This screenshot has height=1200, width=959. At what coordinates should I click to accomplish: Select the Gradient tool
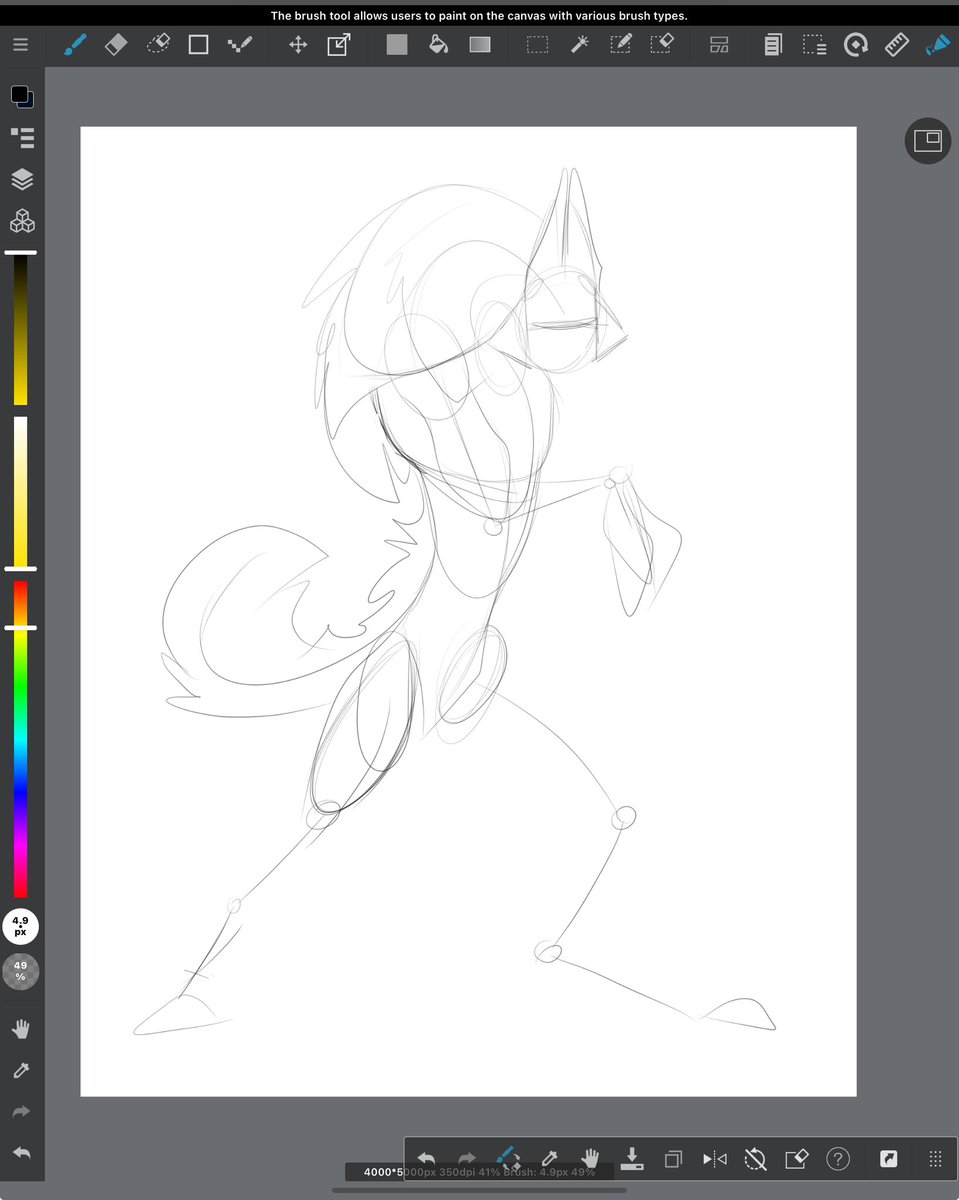[480, 45]
